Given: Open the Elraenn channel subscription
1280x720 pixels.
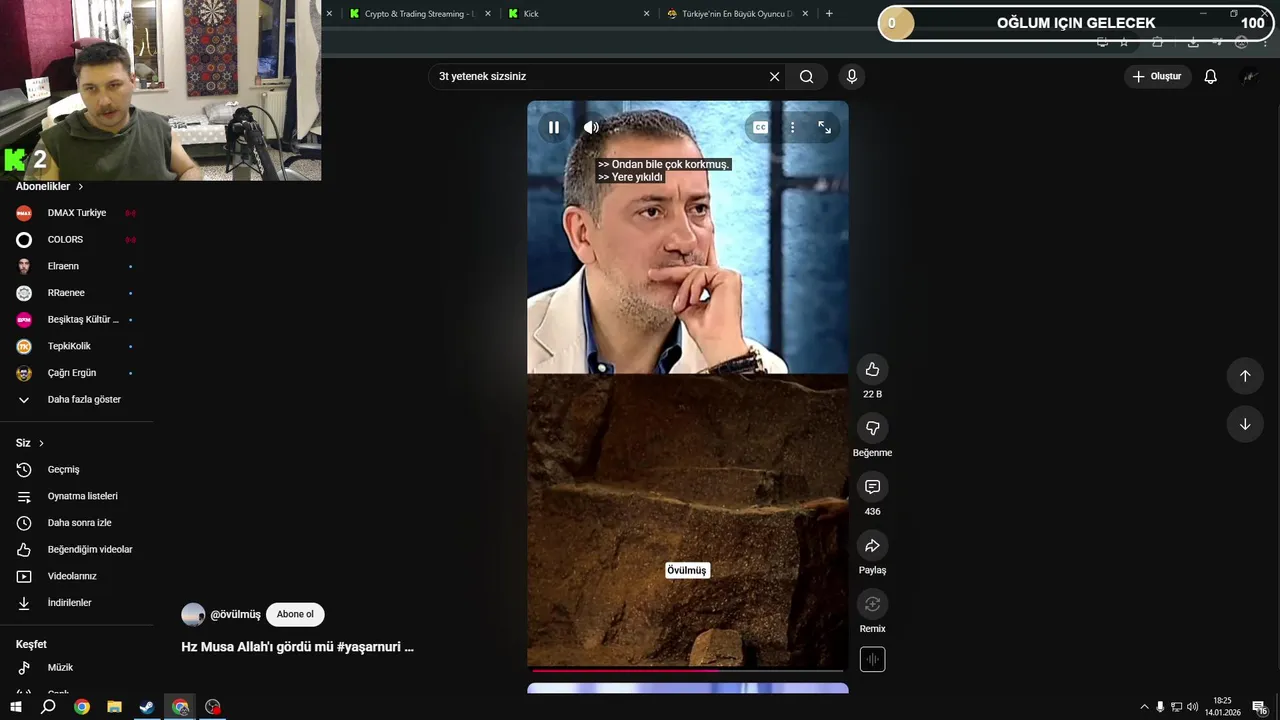Looking at the screenshot, I should point(77,266).
